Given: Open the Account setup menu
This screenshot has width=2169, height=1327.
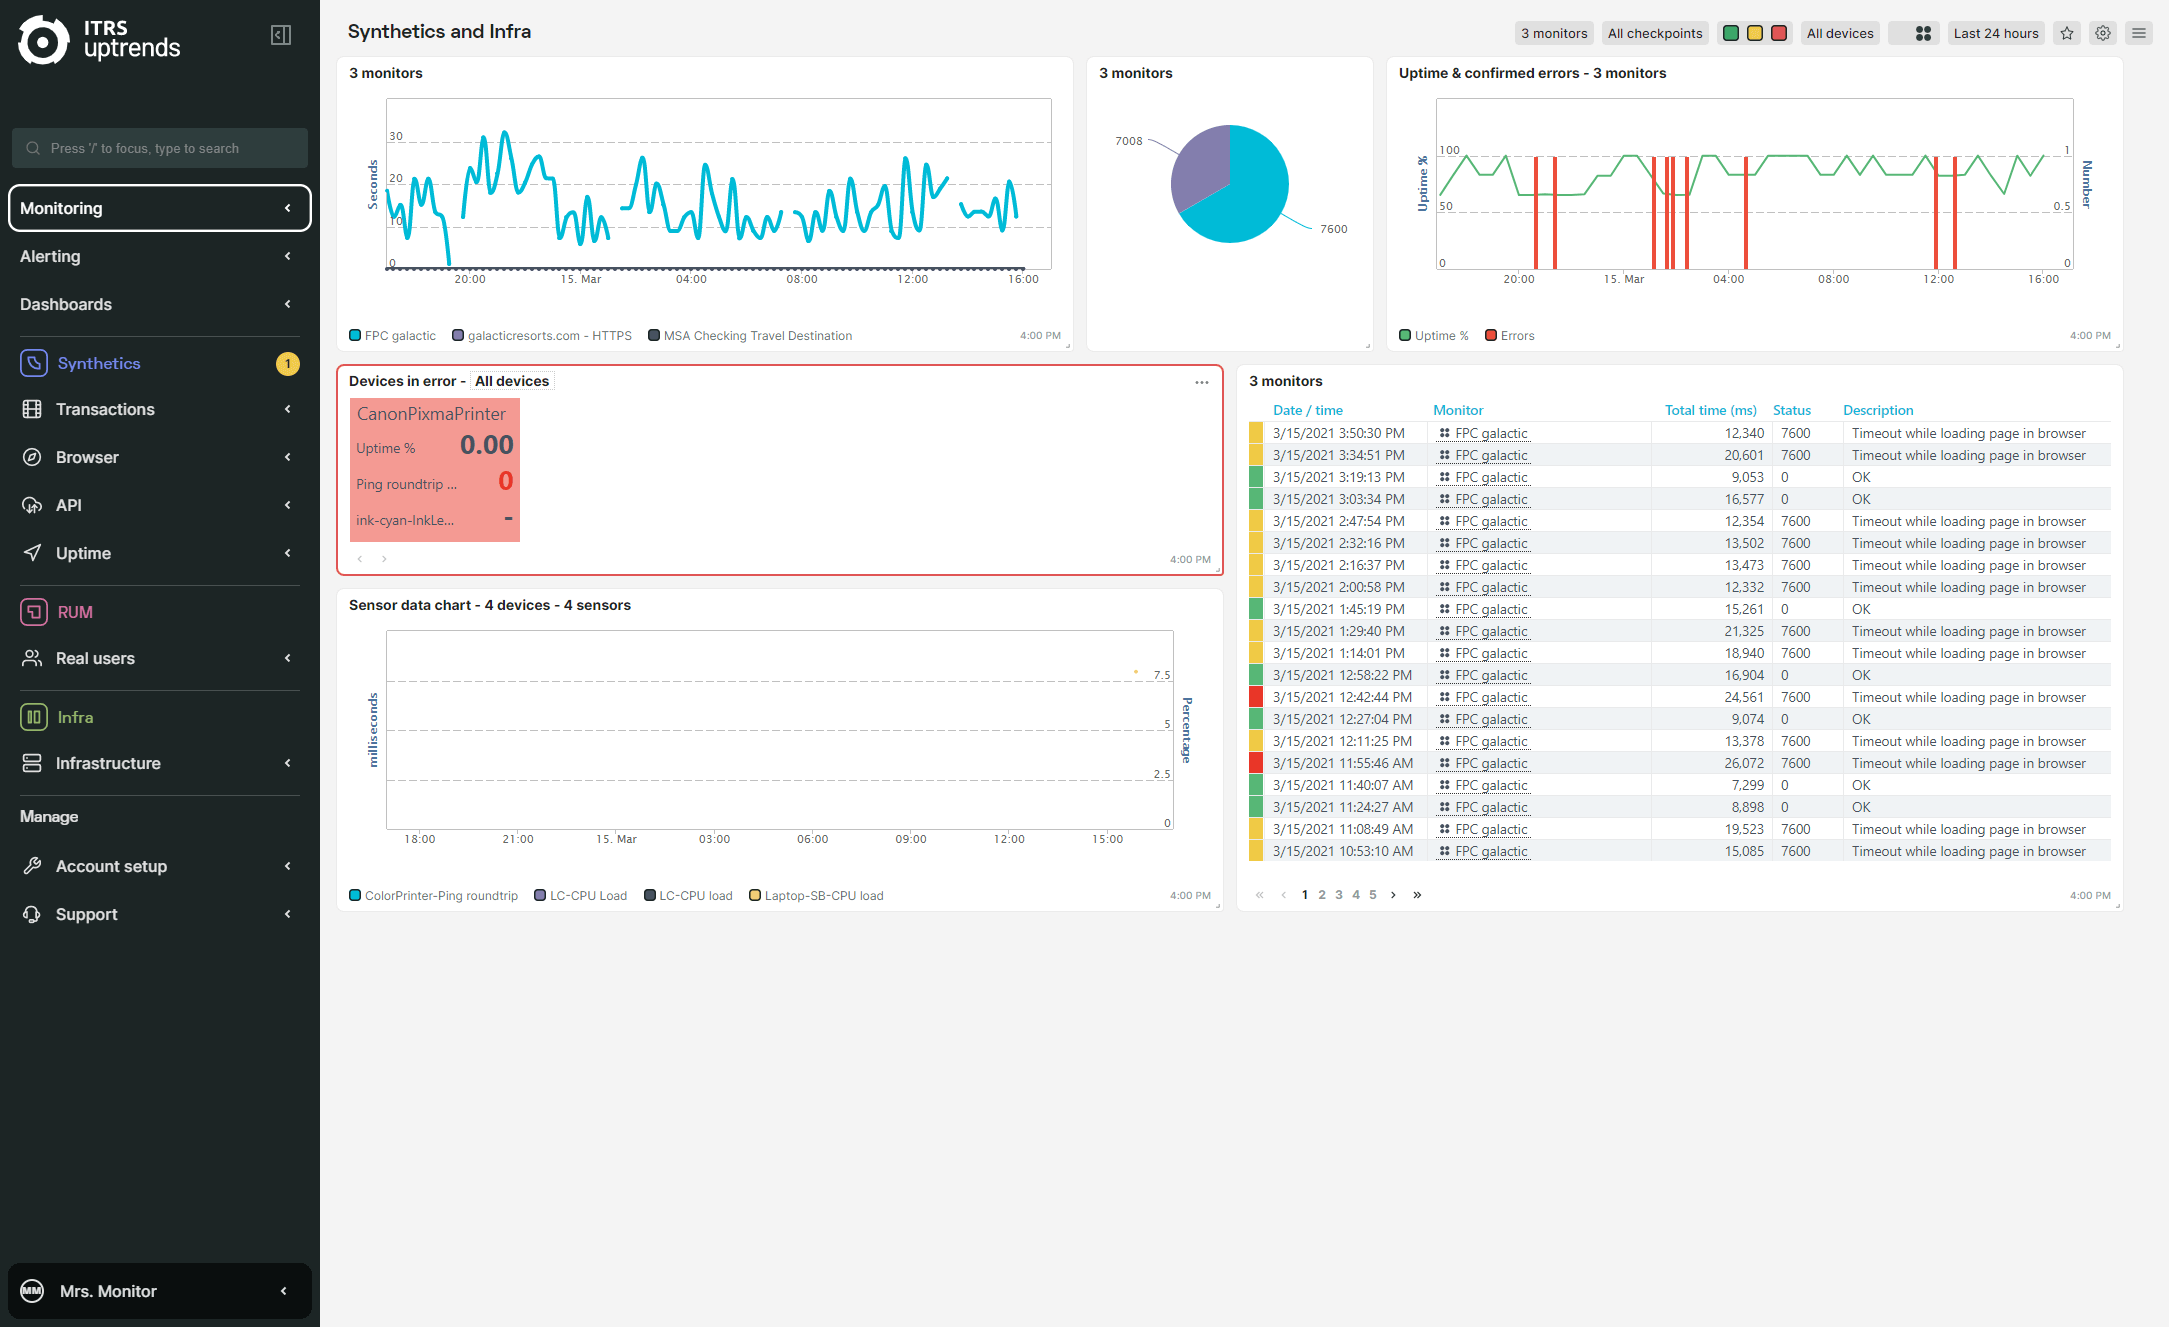Looking at the screenshot, I should click(x=155, y=866).
